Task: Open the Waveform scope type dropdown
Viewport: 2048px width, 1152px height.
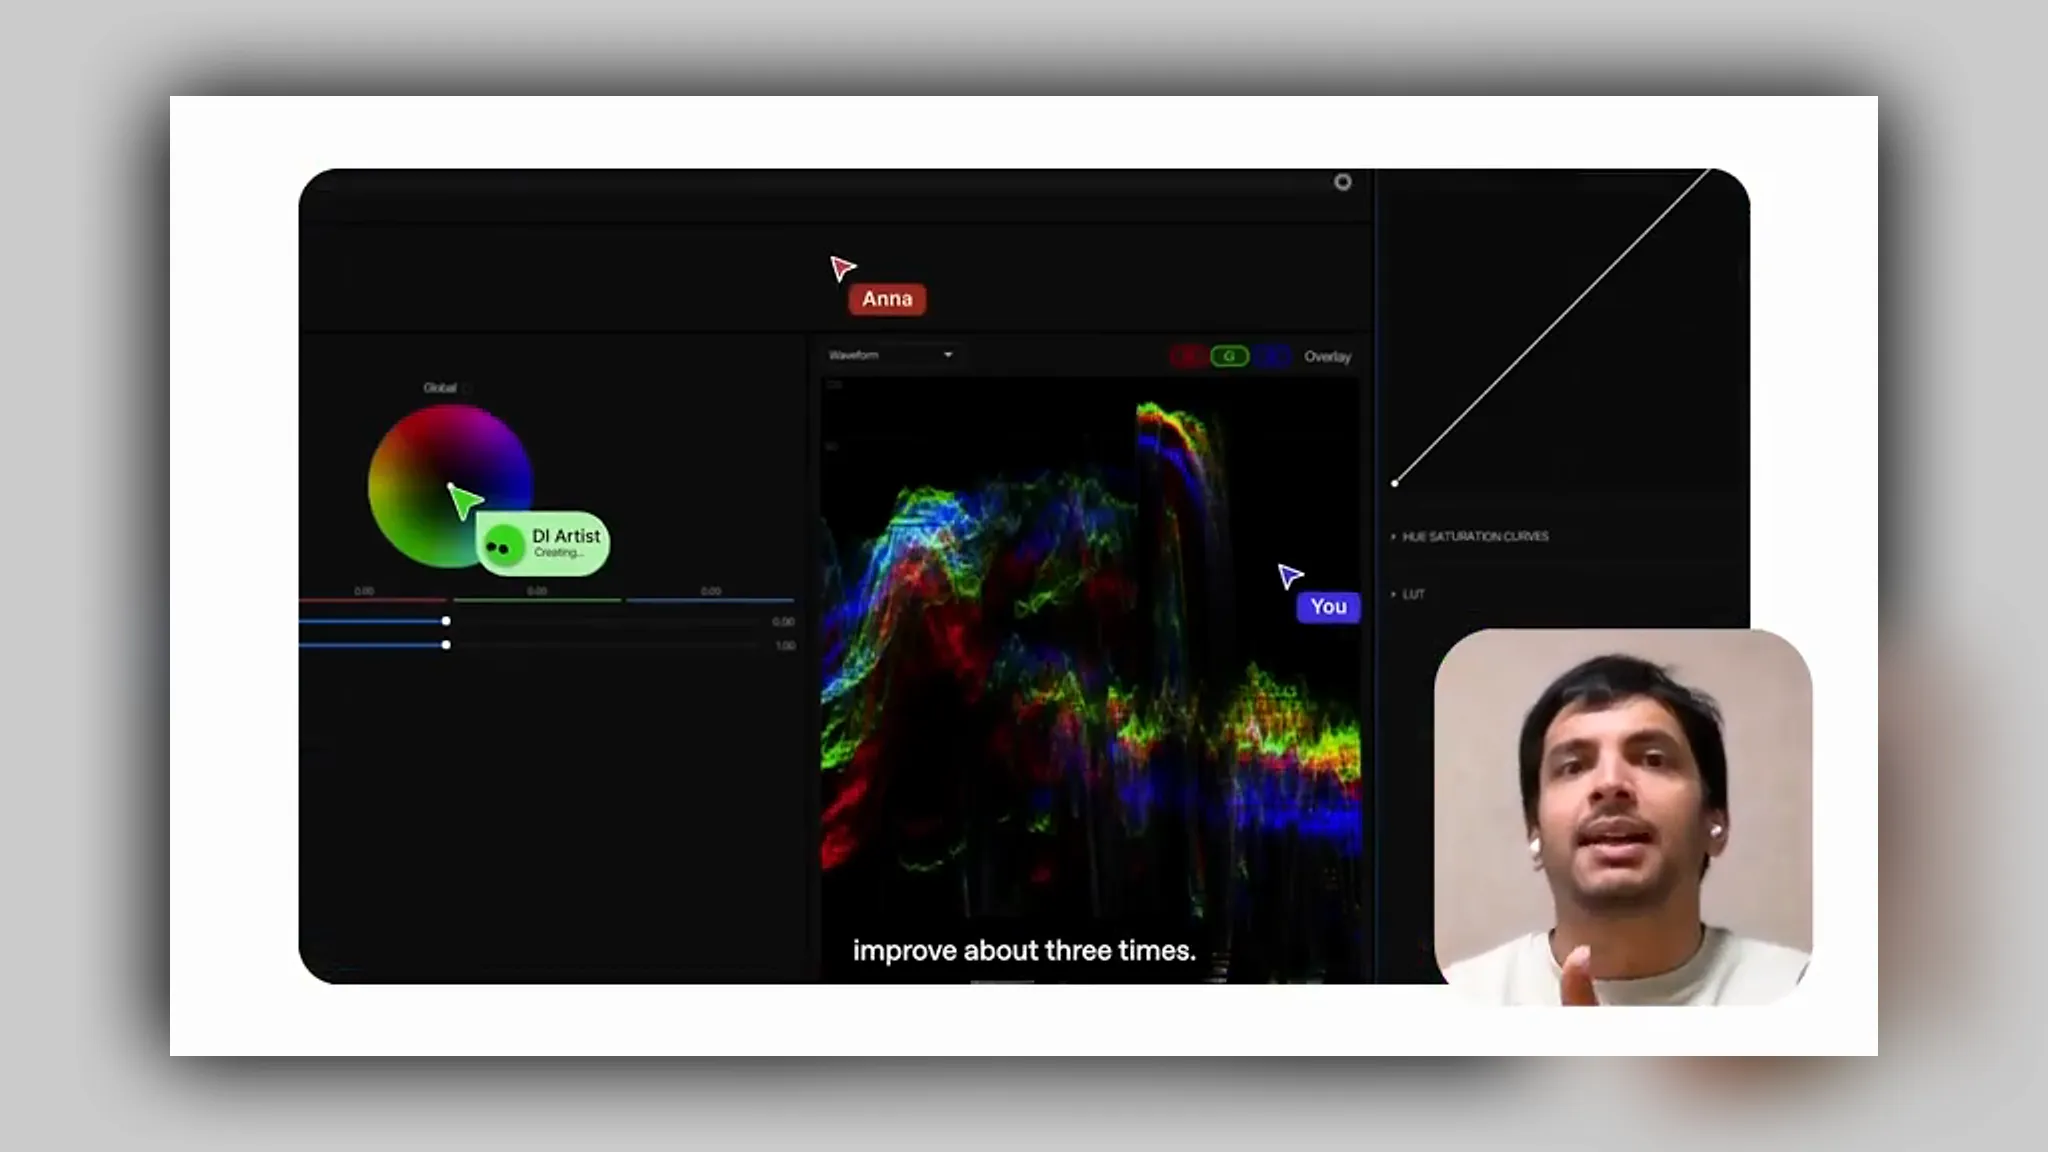Action: [890, 355]
